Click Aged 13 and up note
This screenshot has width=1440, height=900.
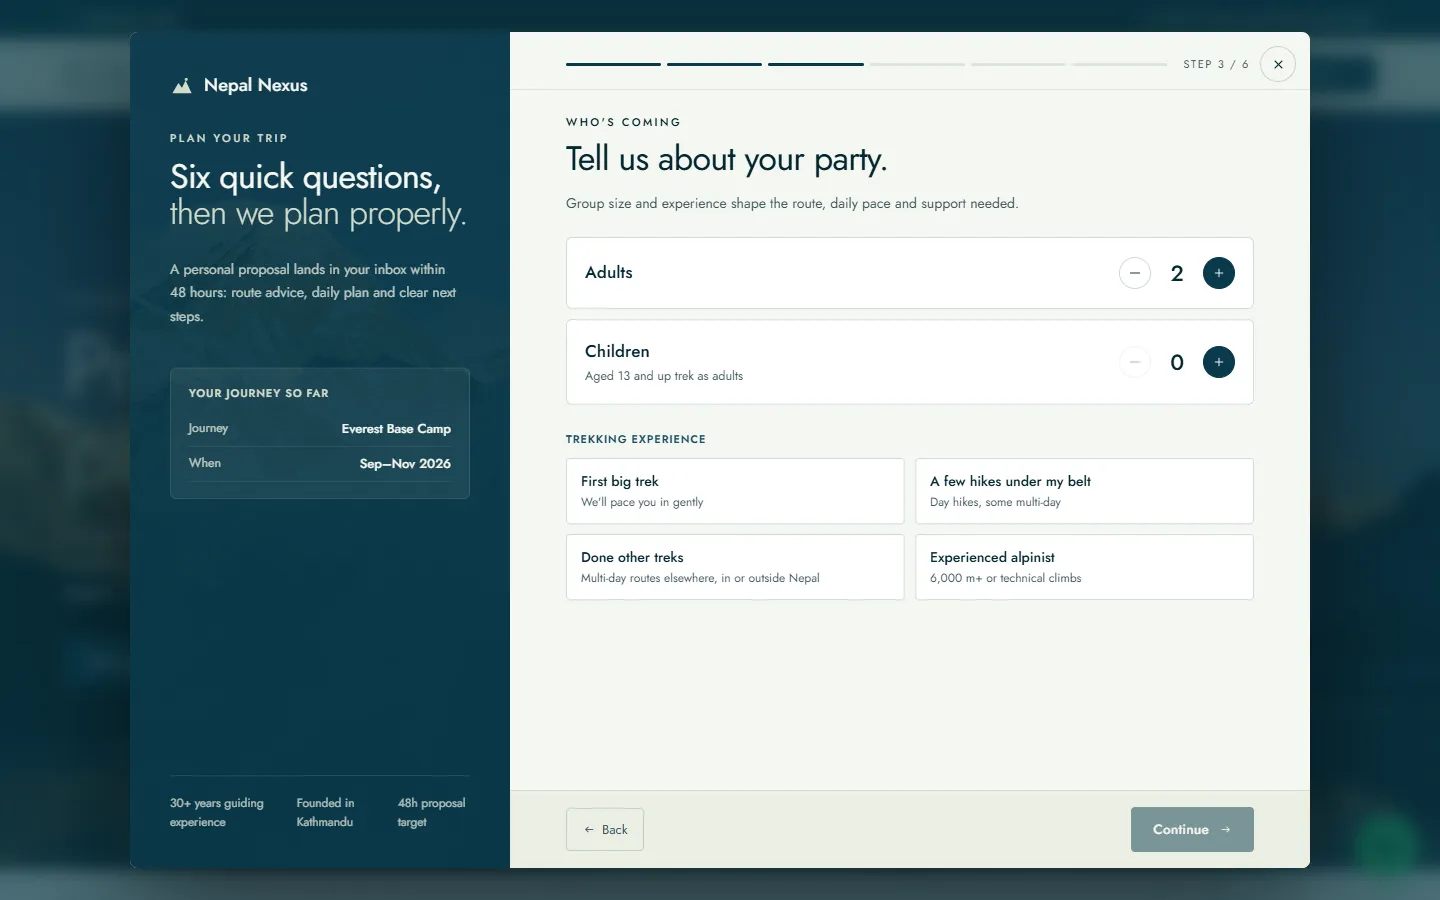point(664,376)
